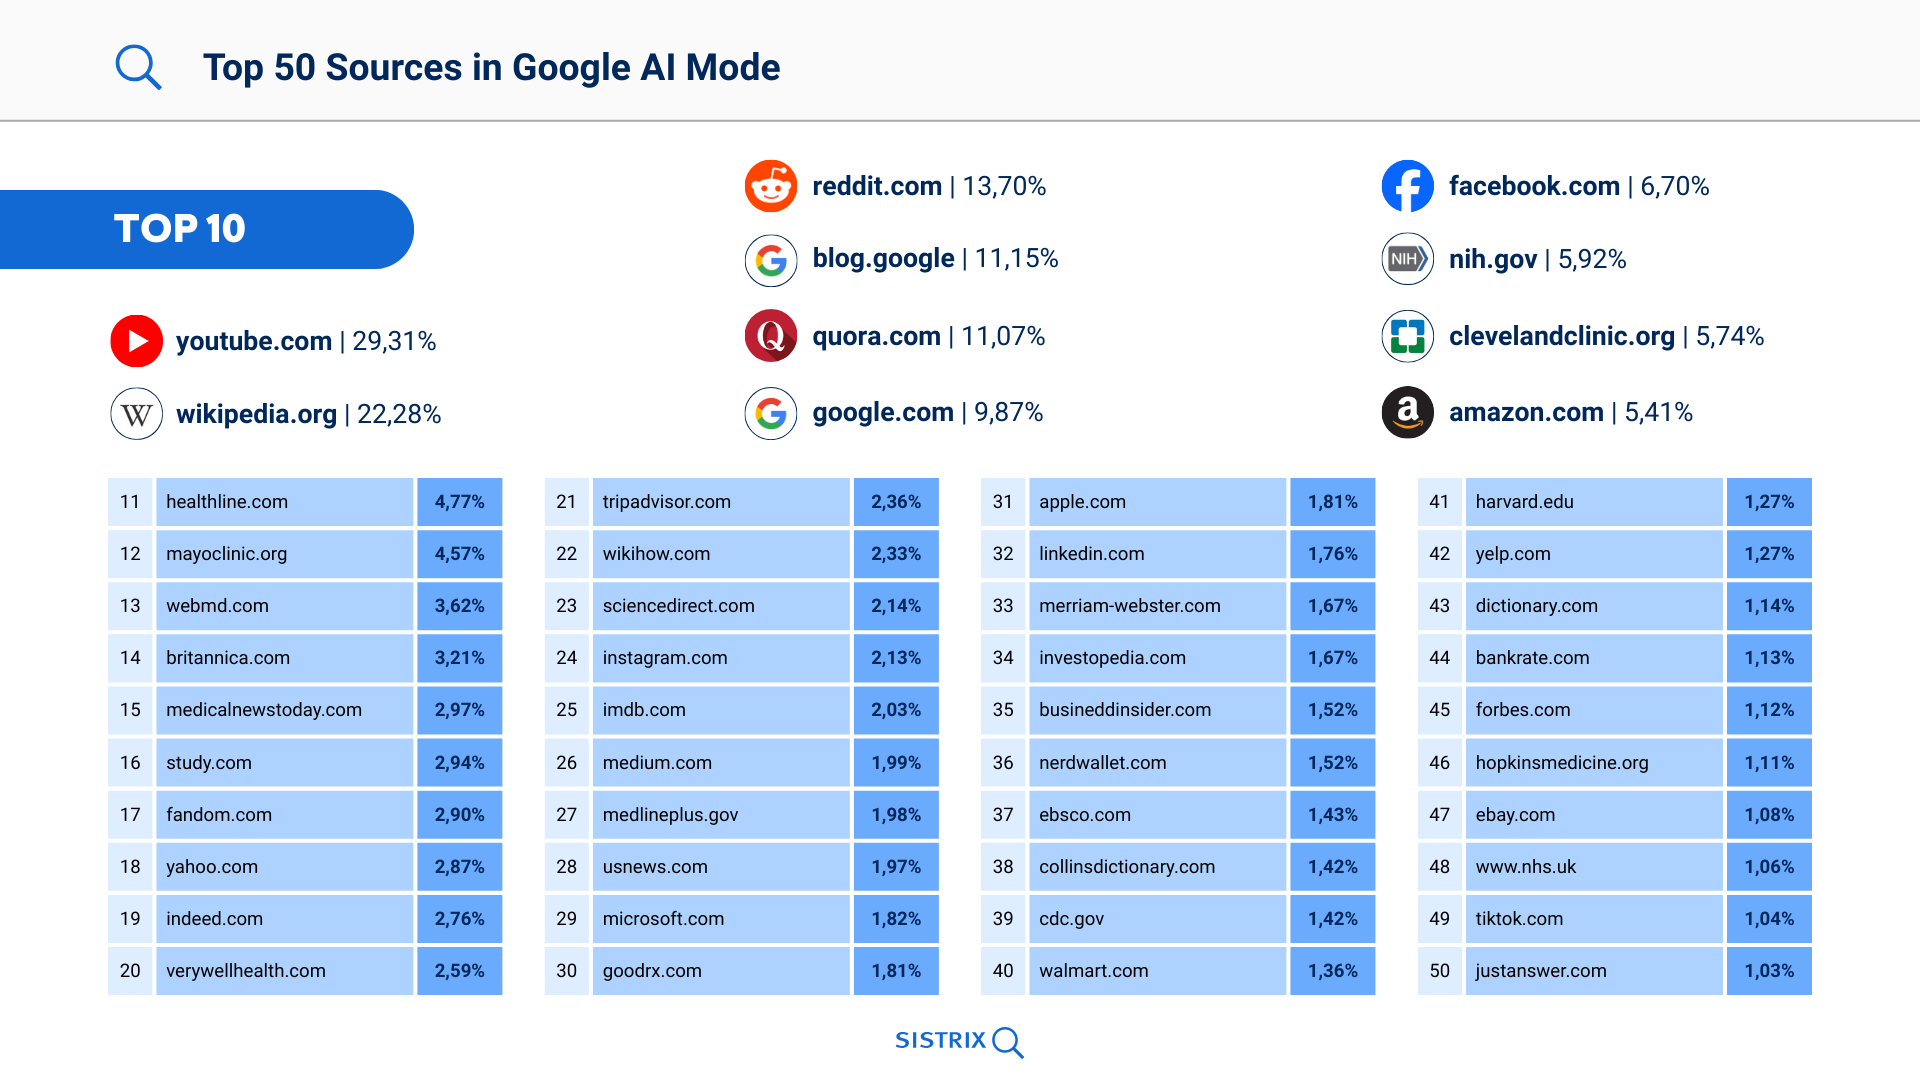Click the YouTube play logo icon
The width and height of the screenshot is (1920, 1080).
tap(137, 341)
